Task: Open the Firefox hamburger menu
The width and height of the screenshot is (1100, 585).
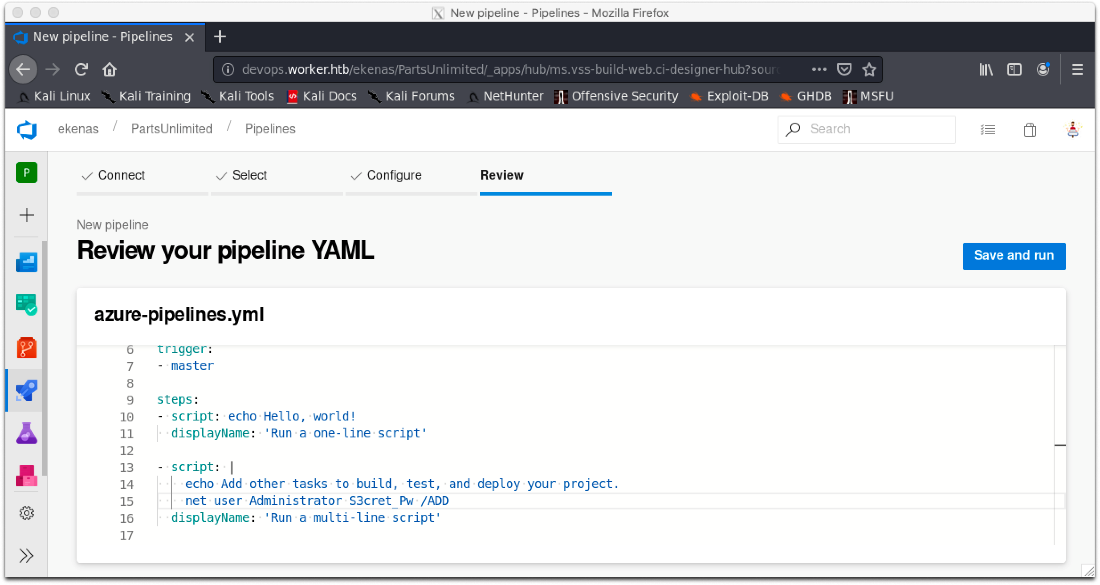Action: [1078, 69]
